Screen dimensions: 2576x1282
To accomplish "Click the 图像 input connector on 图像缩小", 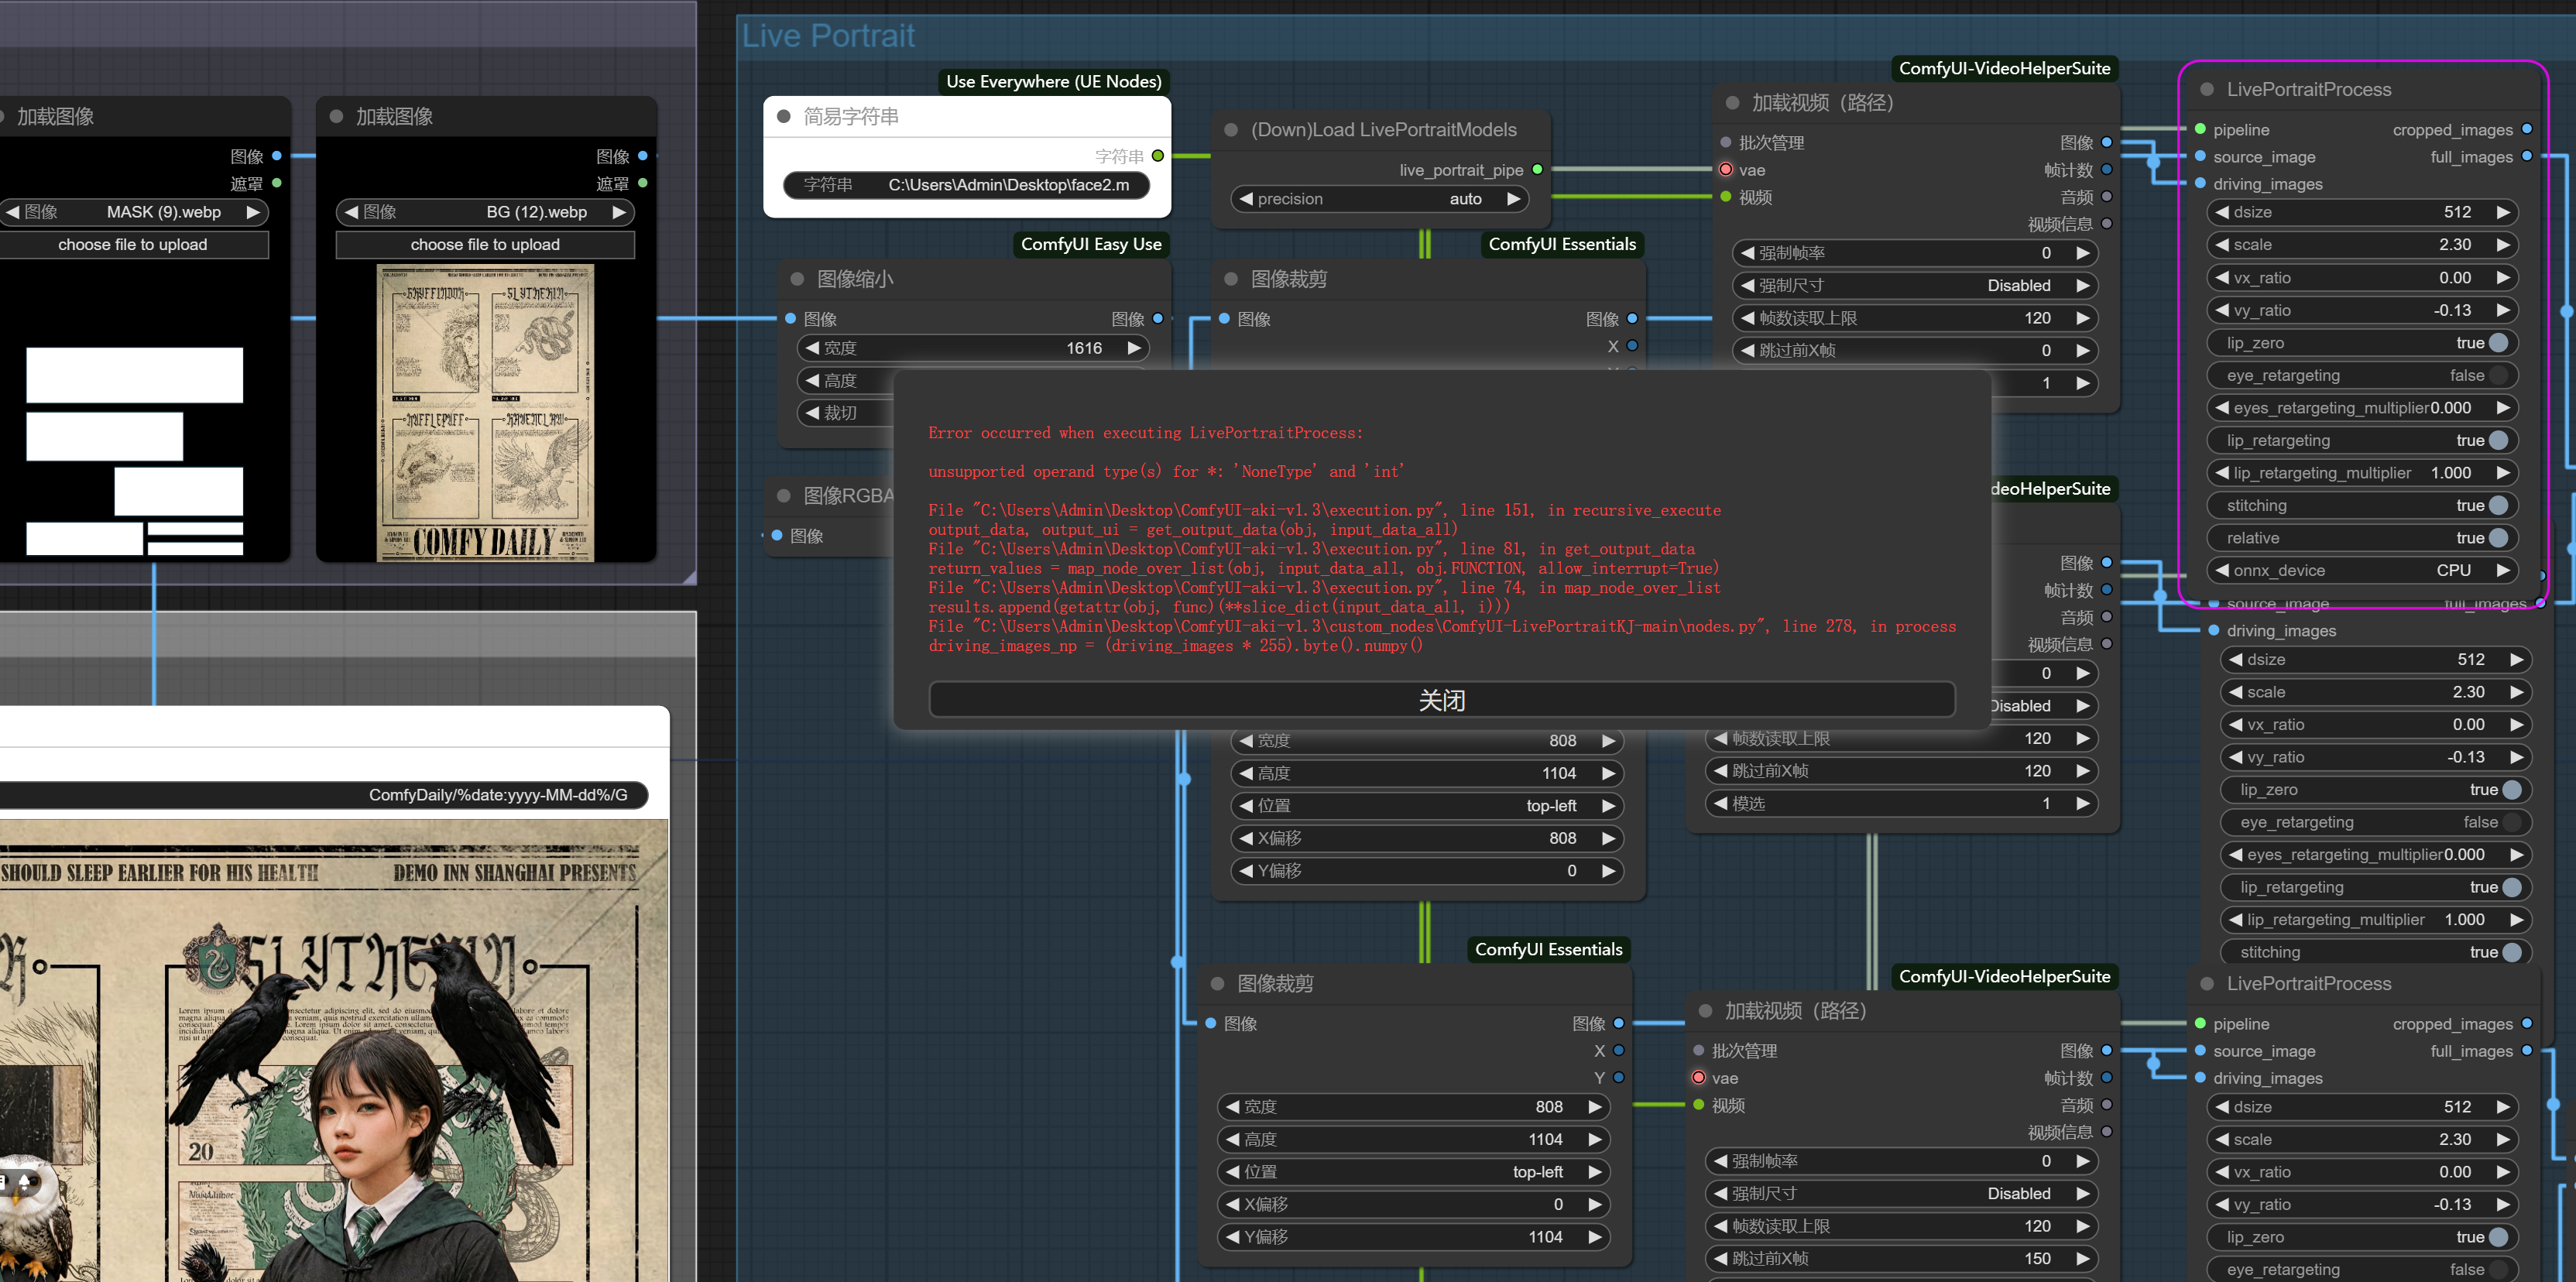I will (x=790, y=319).
